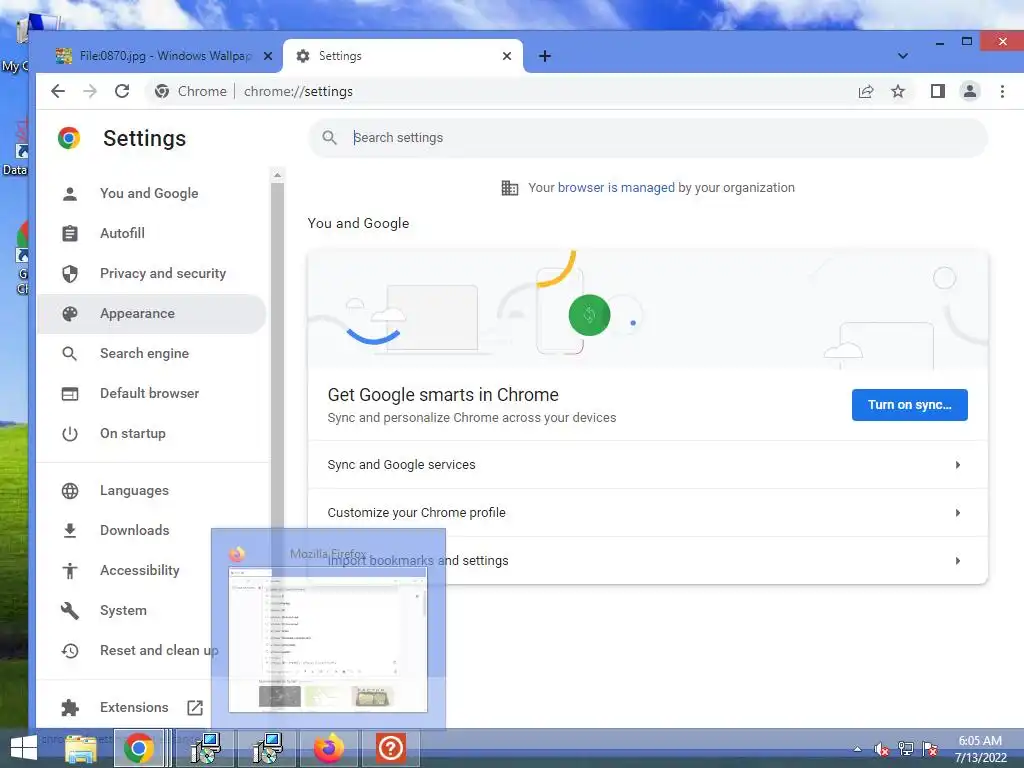The width and height of the screenshot is (1024, 768).
Task: Open the profile avatar icon
Action: 970,91
